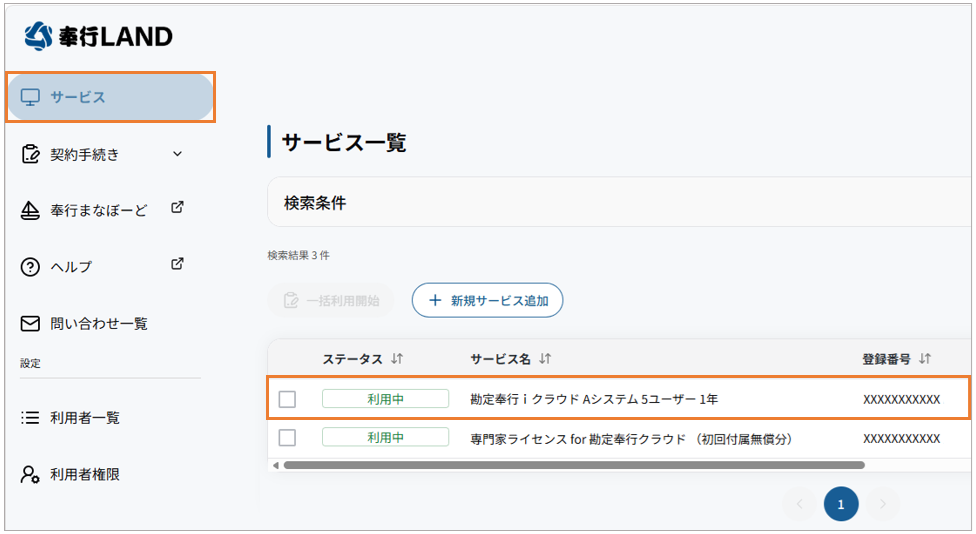Click the 利用者権限 user-gear icon

pyautogui.click(x=30, y=474)
